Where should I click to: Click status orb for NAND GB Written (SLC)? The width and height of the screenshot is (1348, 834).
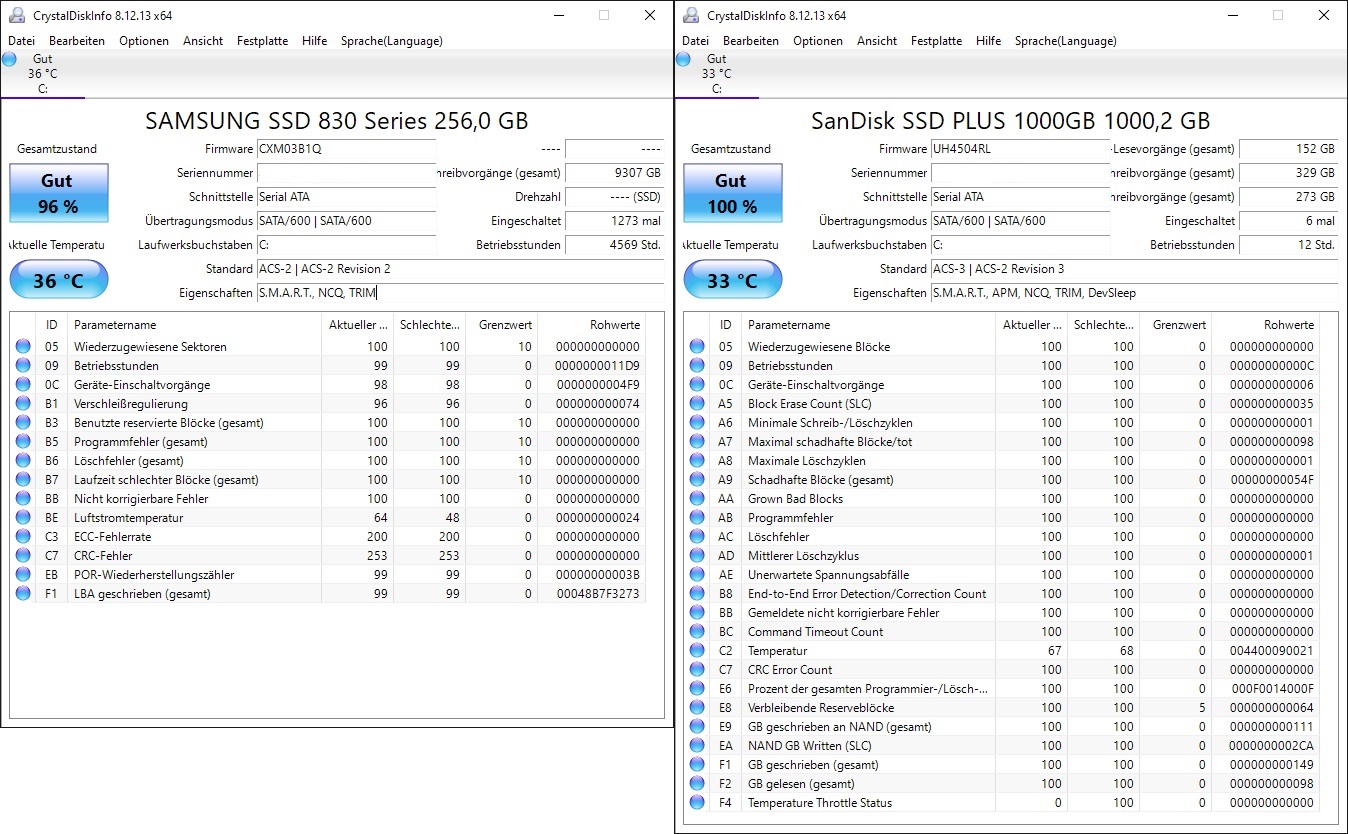(697, 746)
